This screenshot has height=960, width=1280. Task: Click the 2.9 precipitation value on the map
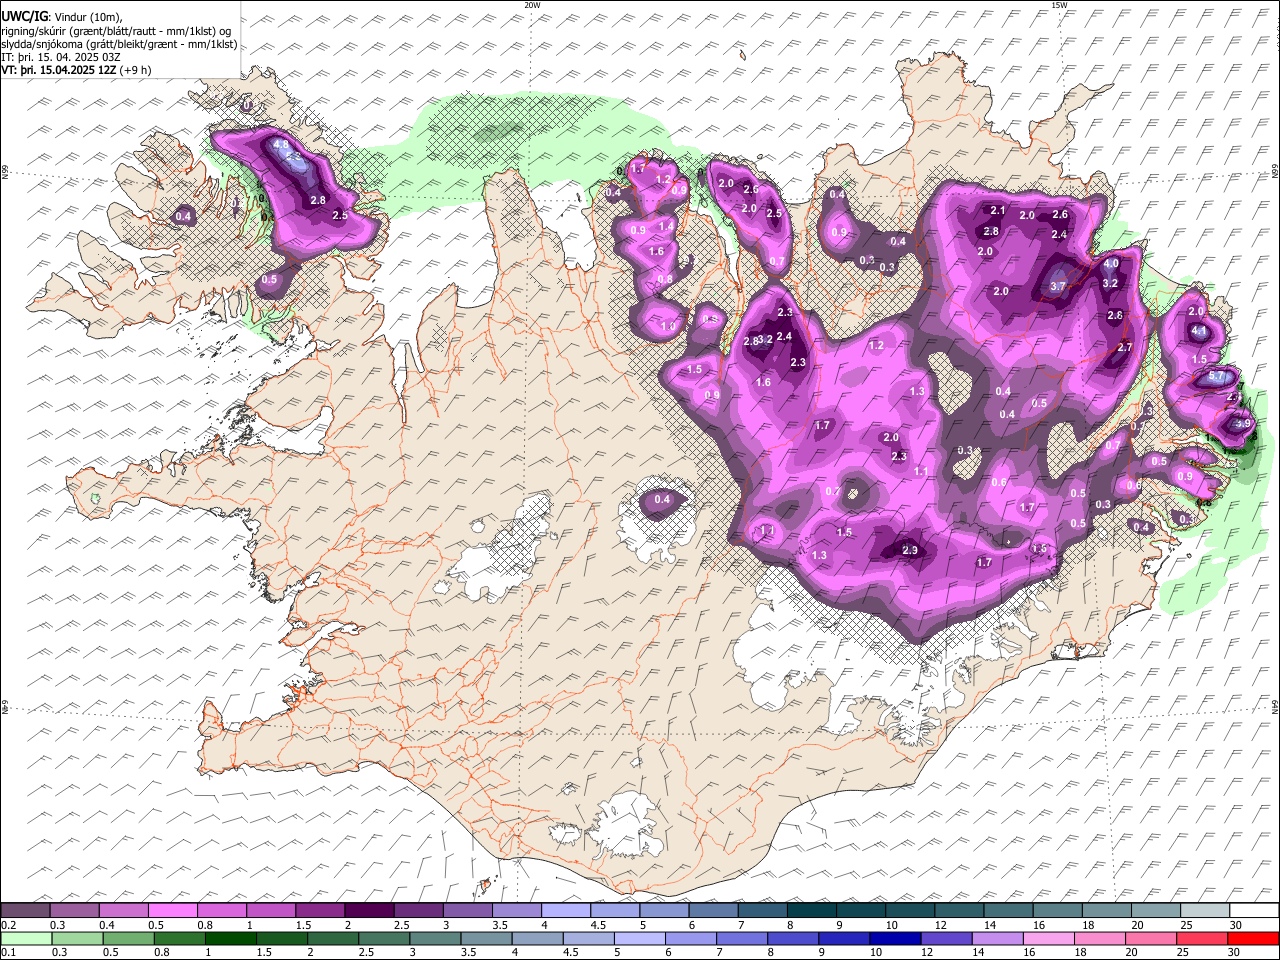point(910,550)
